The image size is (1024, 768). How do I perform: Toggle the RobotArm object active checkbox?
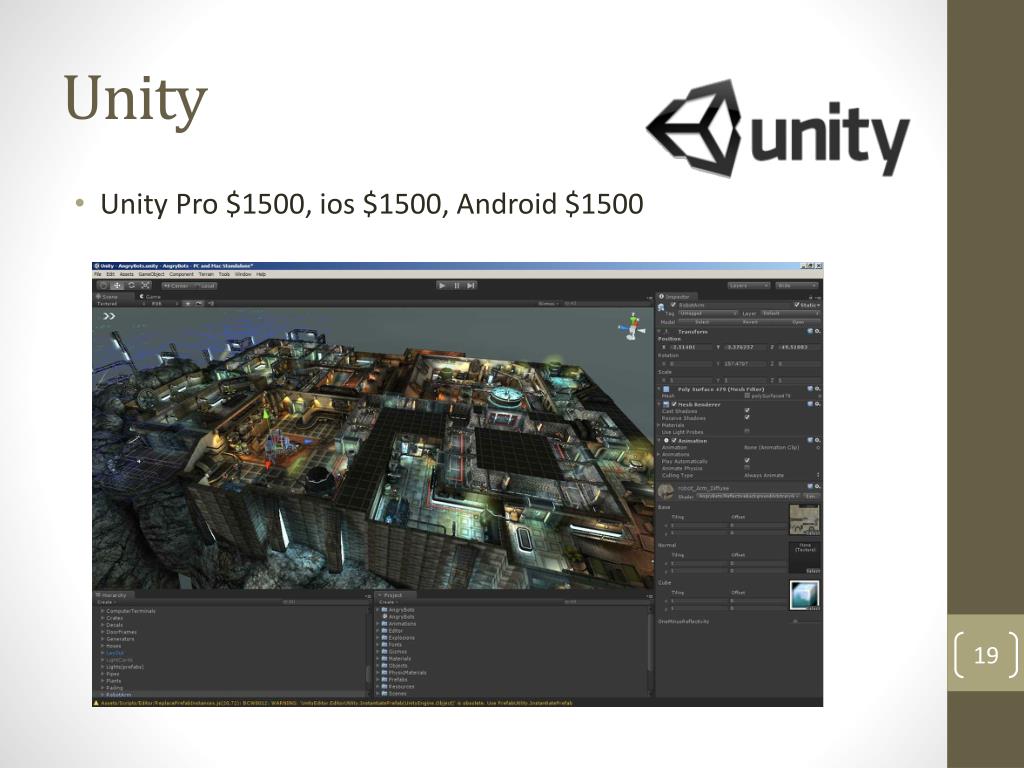point(673,304)
